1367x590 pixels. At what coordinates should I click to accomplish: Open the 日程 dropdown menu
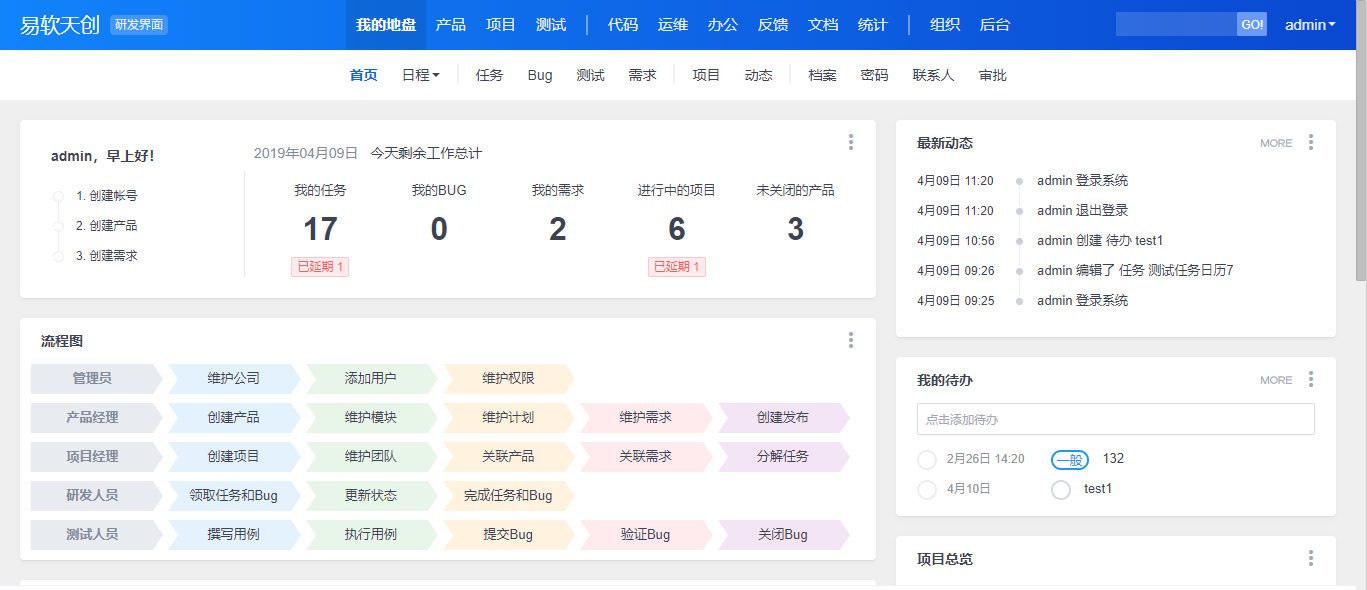click(420, 75)
